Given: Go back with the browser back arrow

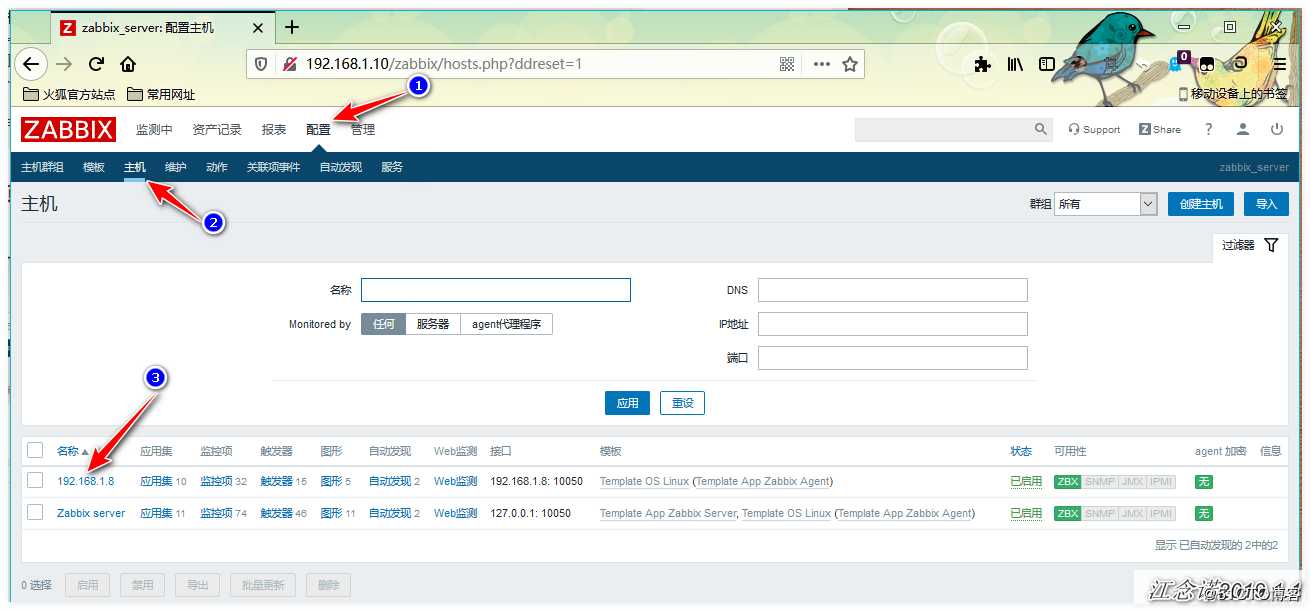Looking at the screenshot, I should [31, 64].
